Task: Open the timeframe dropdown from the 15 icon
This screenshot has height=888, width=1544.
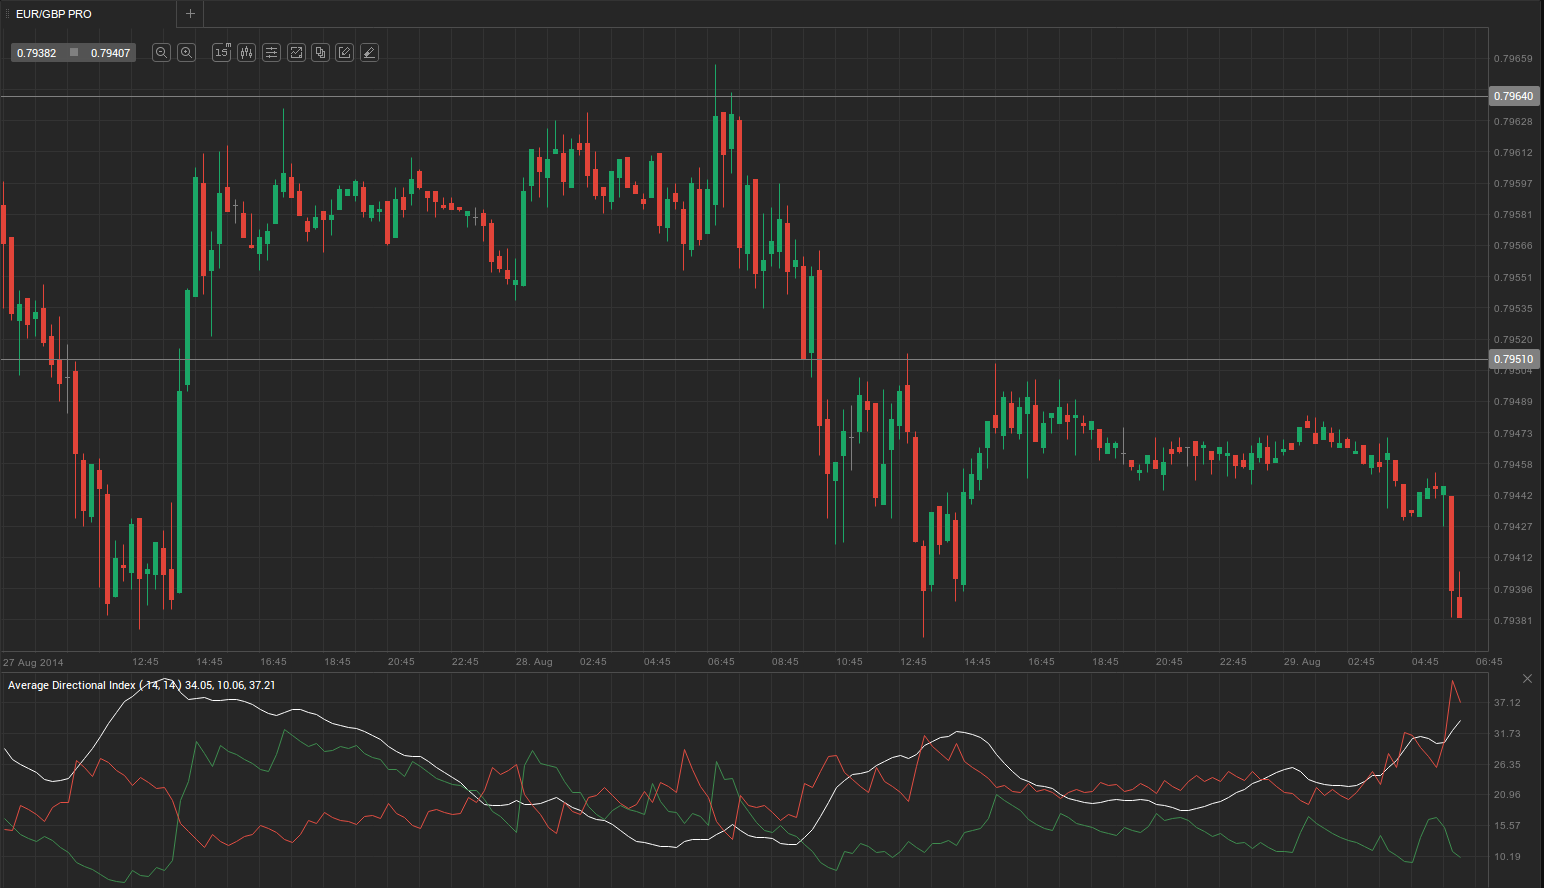Action: click(x=221, y=52)
